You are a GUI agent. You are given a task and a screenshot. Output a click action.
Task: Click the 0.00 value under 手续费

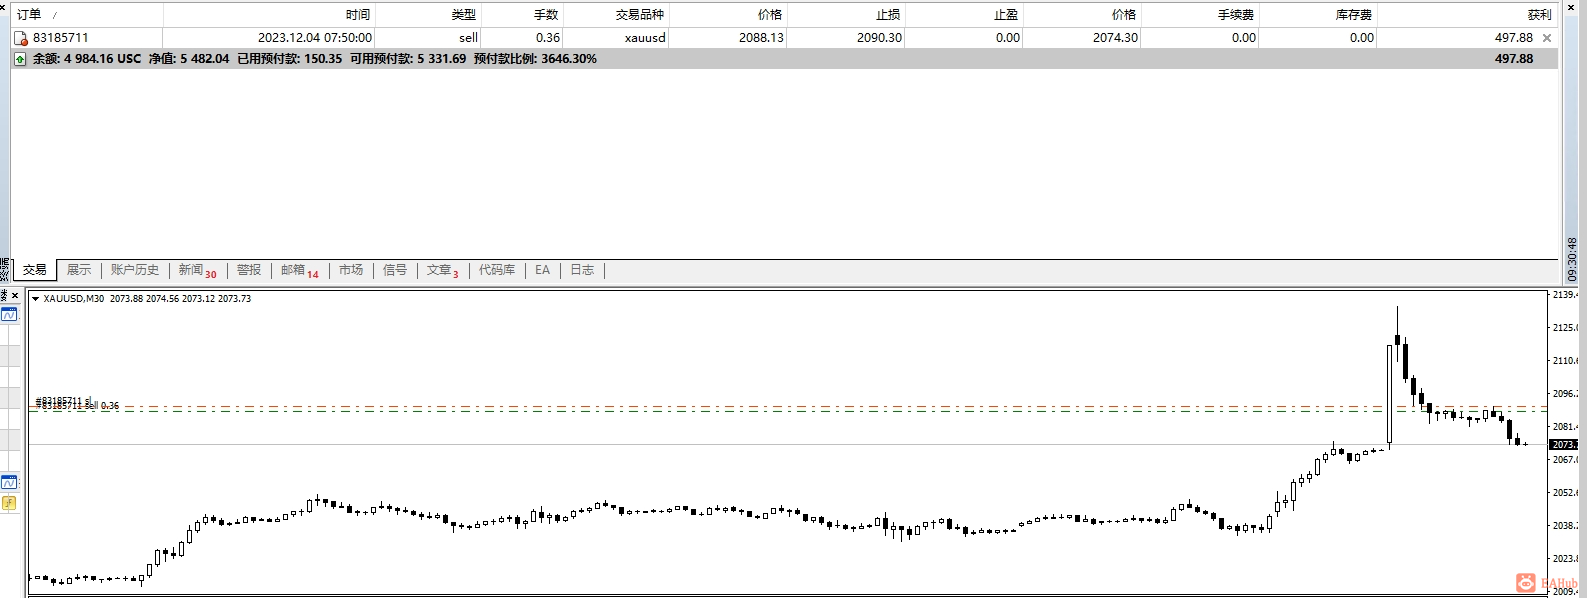pyautogui.click(x=1244, y=38)
